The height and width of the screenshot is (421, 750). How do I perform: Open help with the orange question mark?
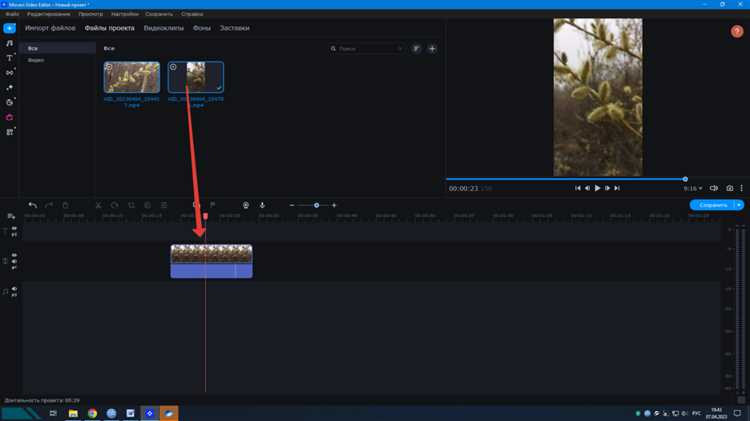point(737,32)
